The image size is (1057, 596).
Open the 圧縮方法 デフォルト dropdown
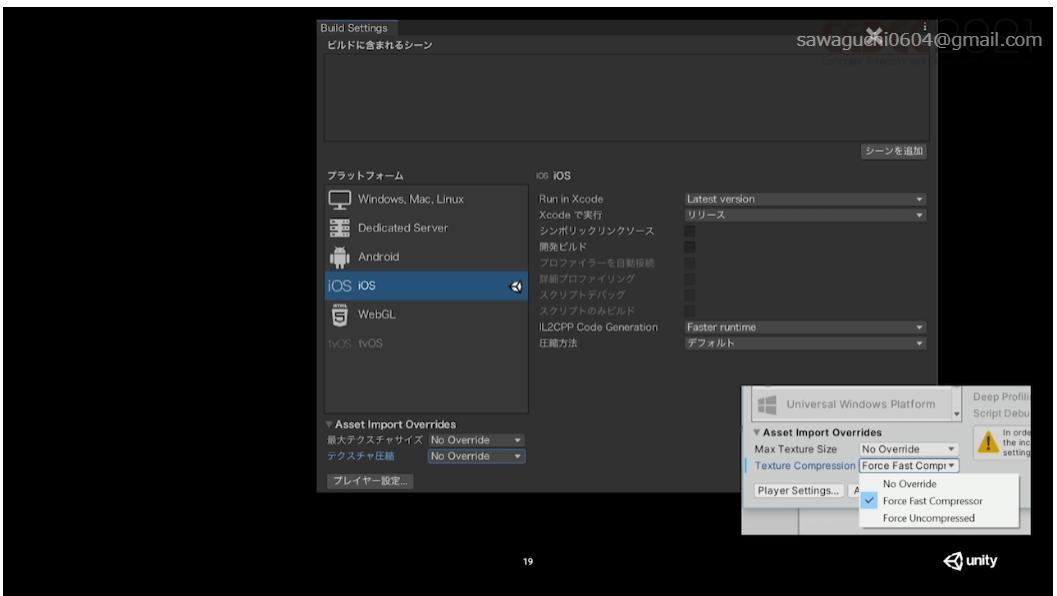click(805, 343)
